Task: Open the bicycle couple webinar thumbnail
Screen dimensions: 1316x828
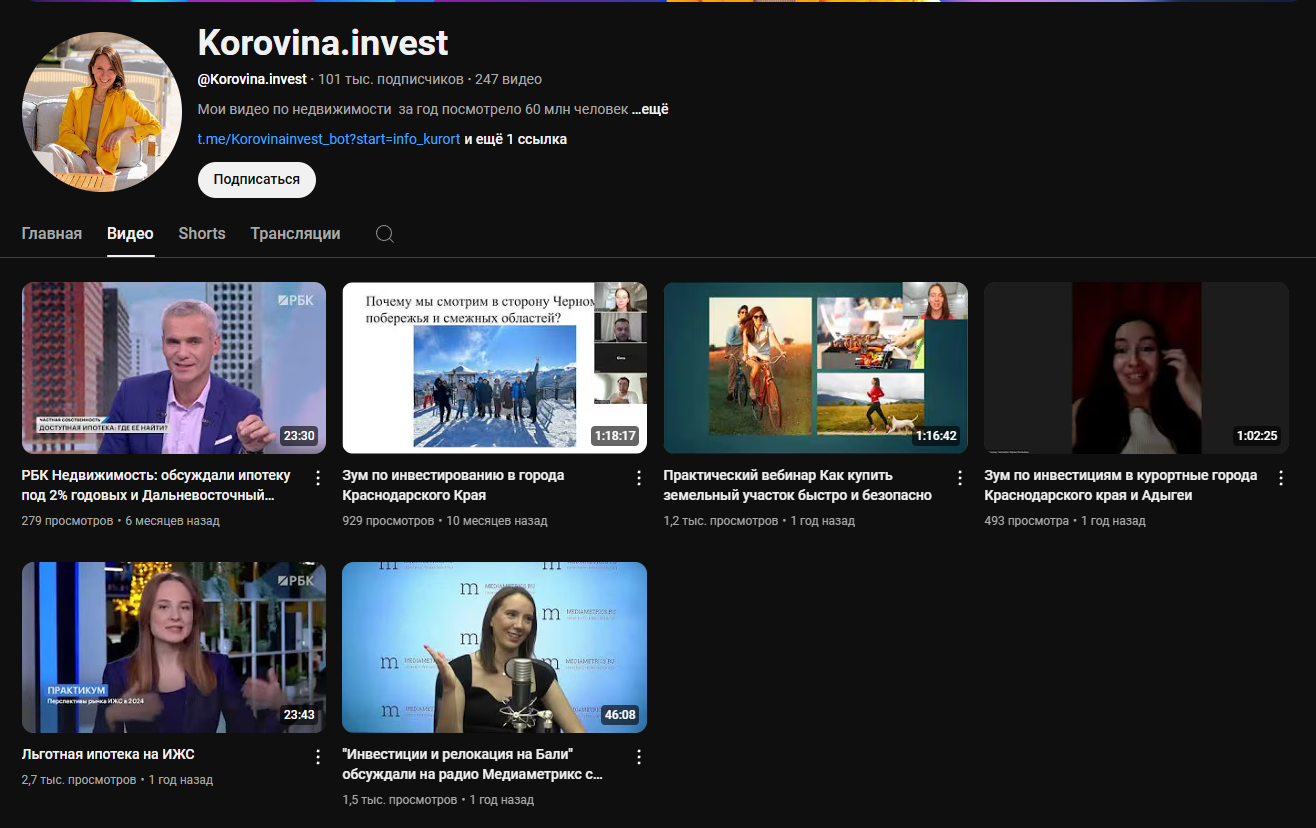Action: pyautogui.click(x=815, y=368)
